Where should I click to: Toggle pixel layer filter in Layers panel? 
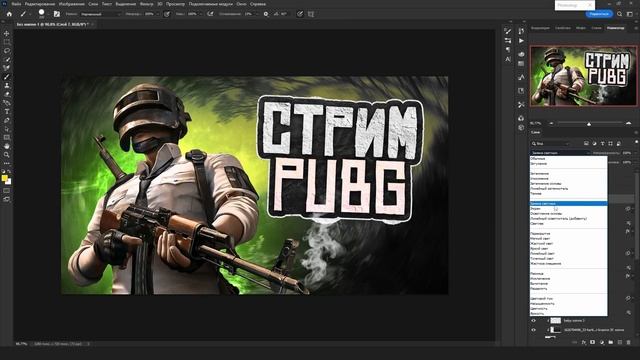click(x=586, y=144)
